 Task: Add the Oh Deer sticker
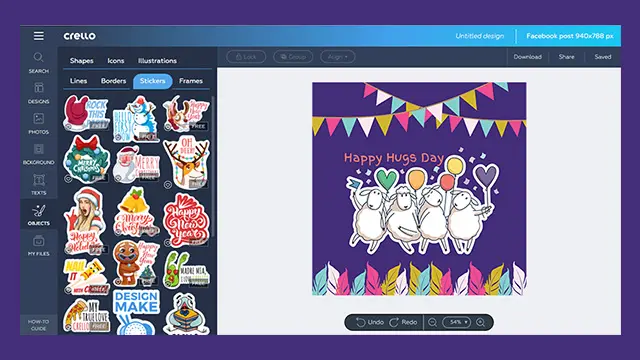[x=186, y=163]
